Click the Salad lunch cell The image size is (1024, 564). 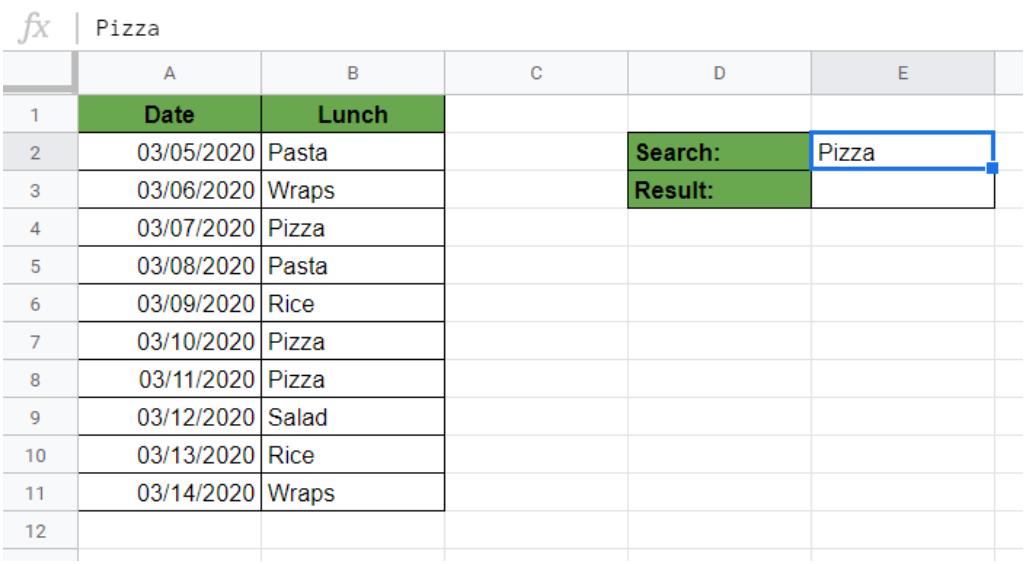click(x=352, y=418)
